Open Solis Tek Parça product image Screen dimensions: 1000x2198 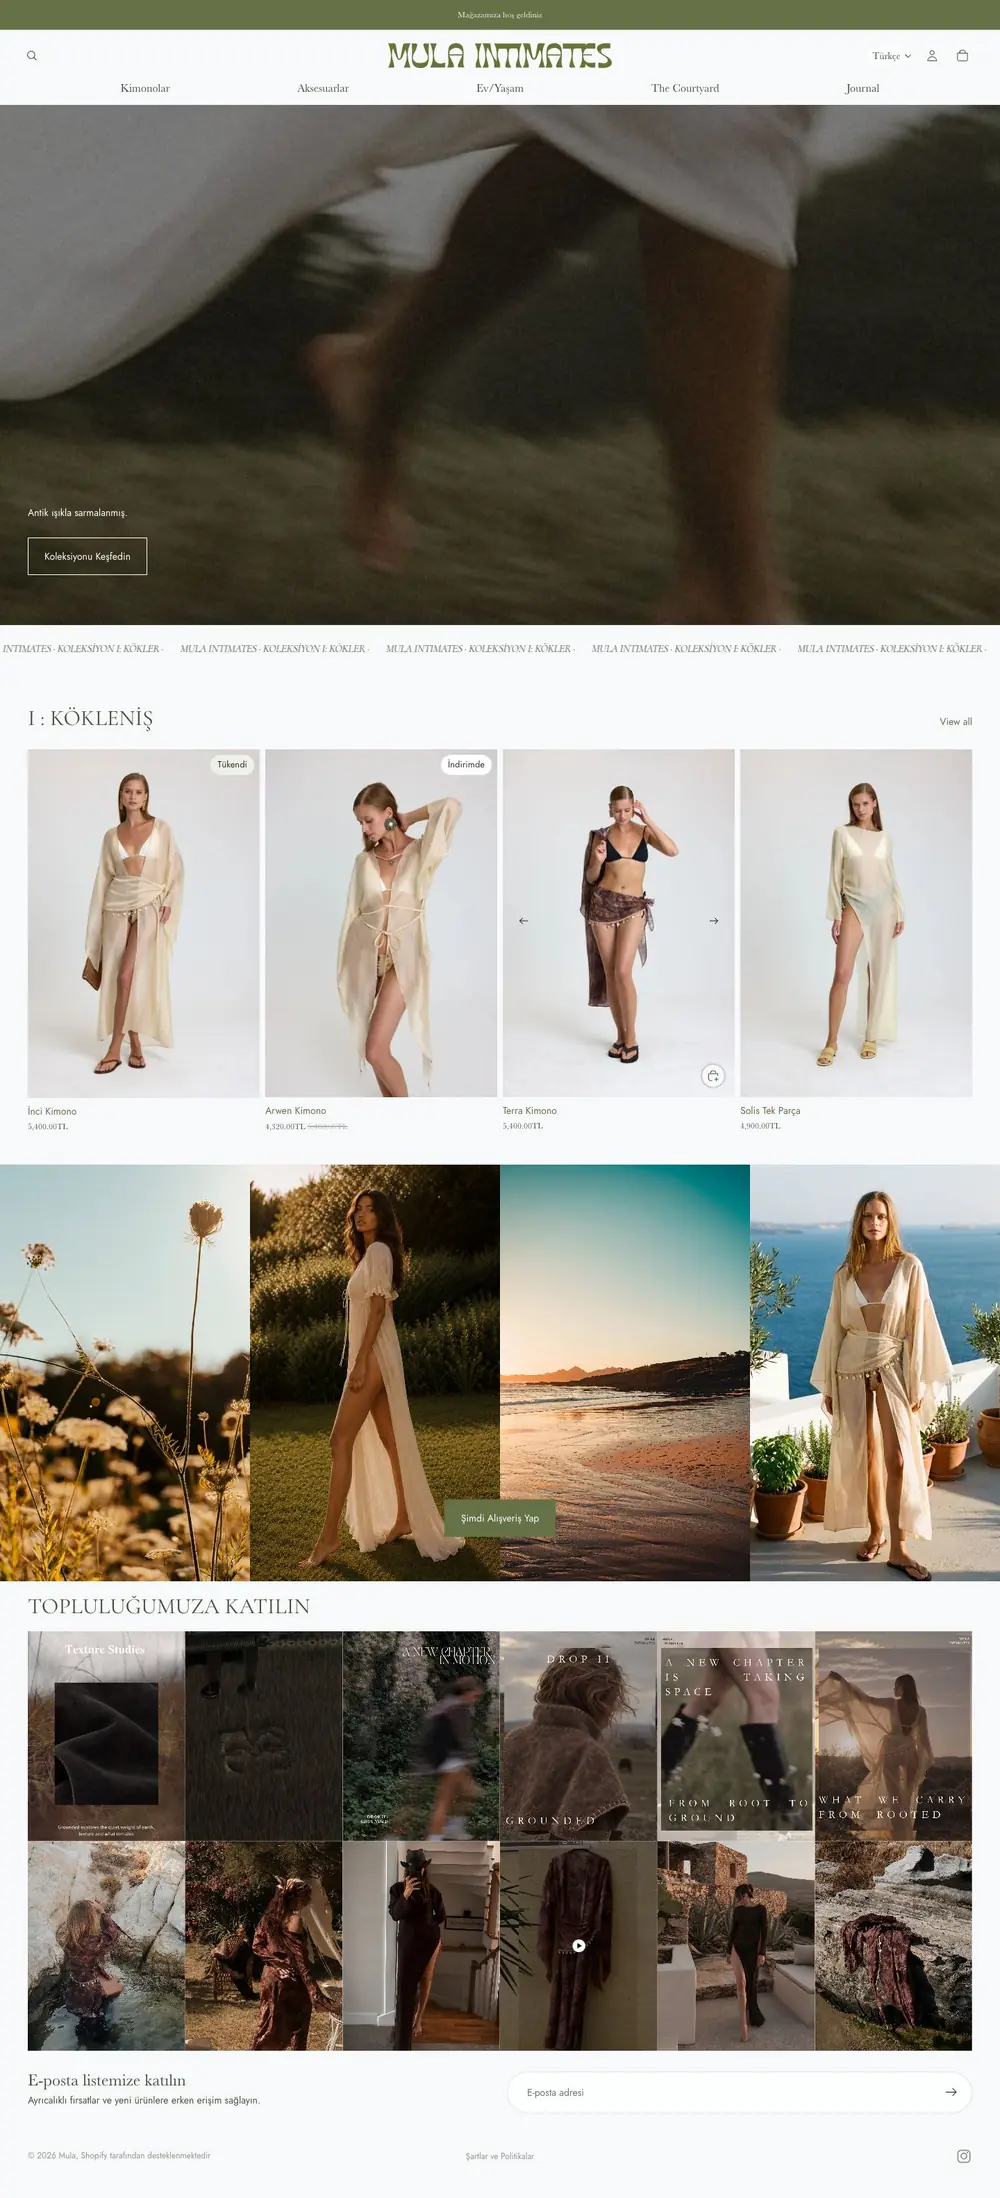coord(856,923)
